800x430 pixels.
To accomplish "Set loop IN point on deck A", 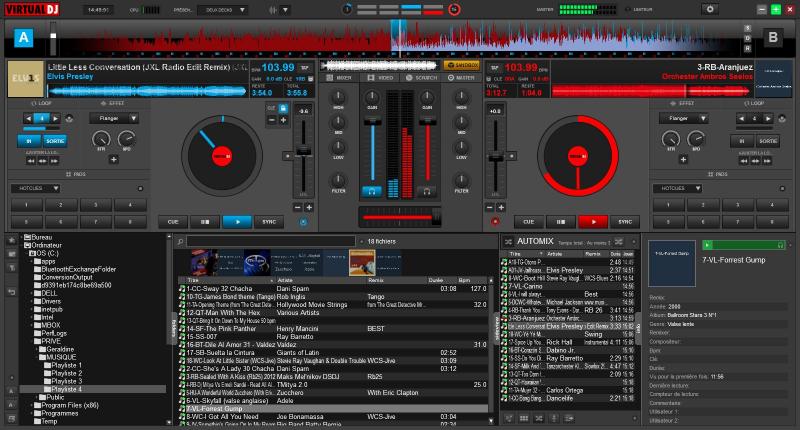I will [29, 141].
